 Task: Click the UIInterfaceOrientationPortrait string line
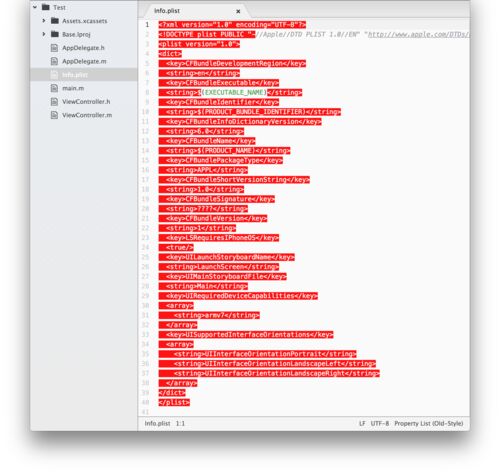coord(257,354)
